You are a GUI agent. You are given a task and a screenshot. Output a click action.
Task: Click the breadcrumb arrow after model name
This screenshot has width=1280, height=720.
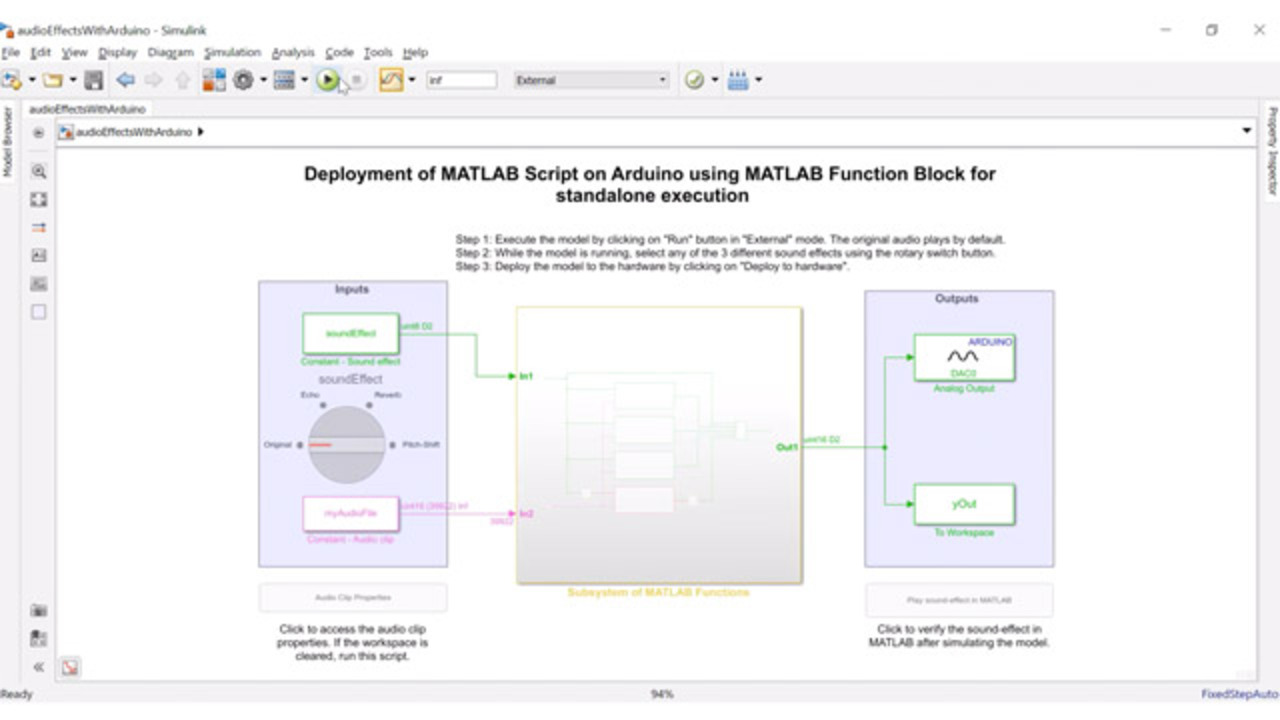click(x=201, y=131)
